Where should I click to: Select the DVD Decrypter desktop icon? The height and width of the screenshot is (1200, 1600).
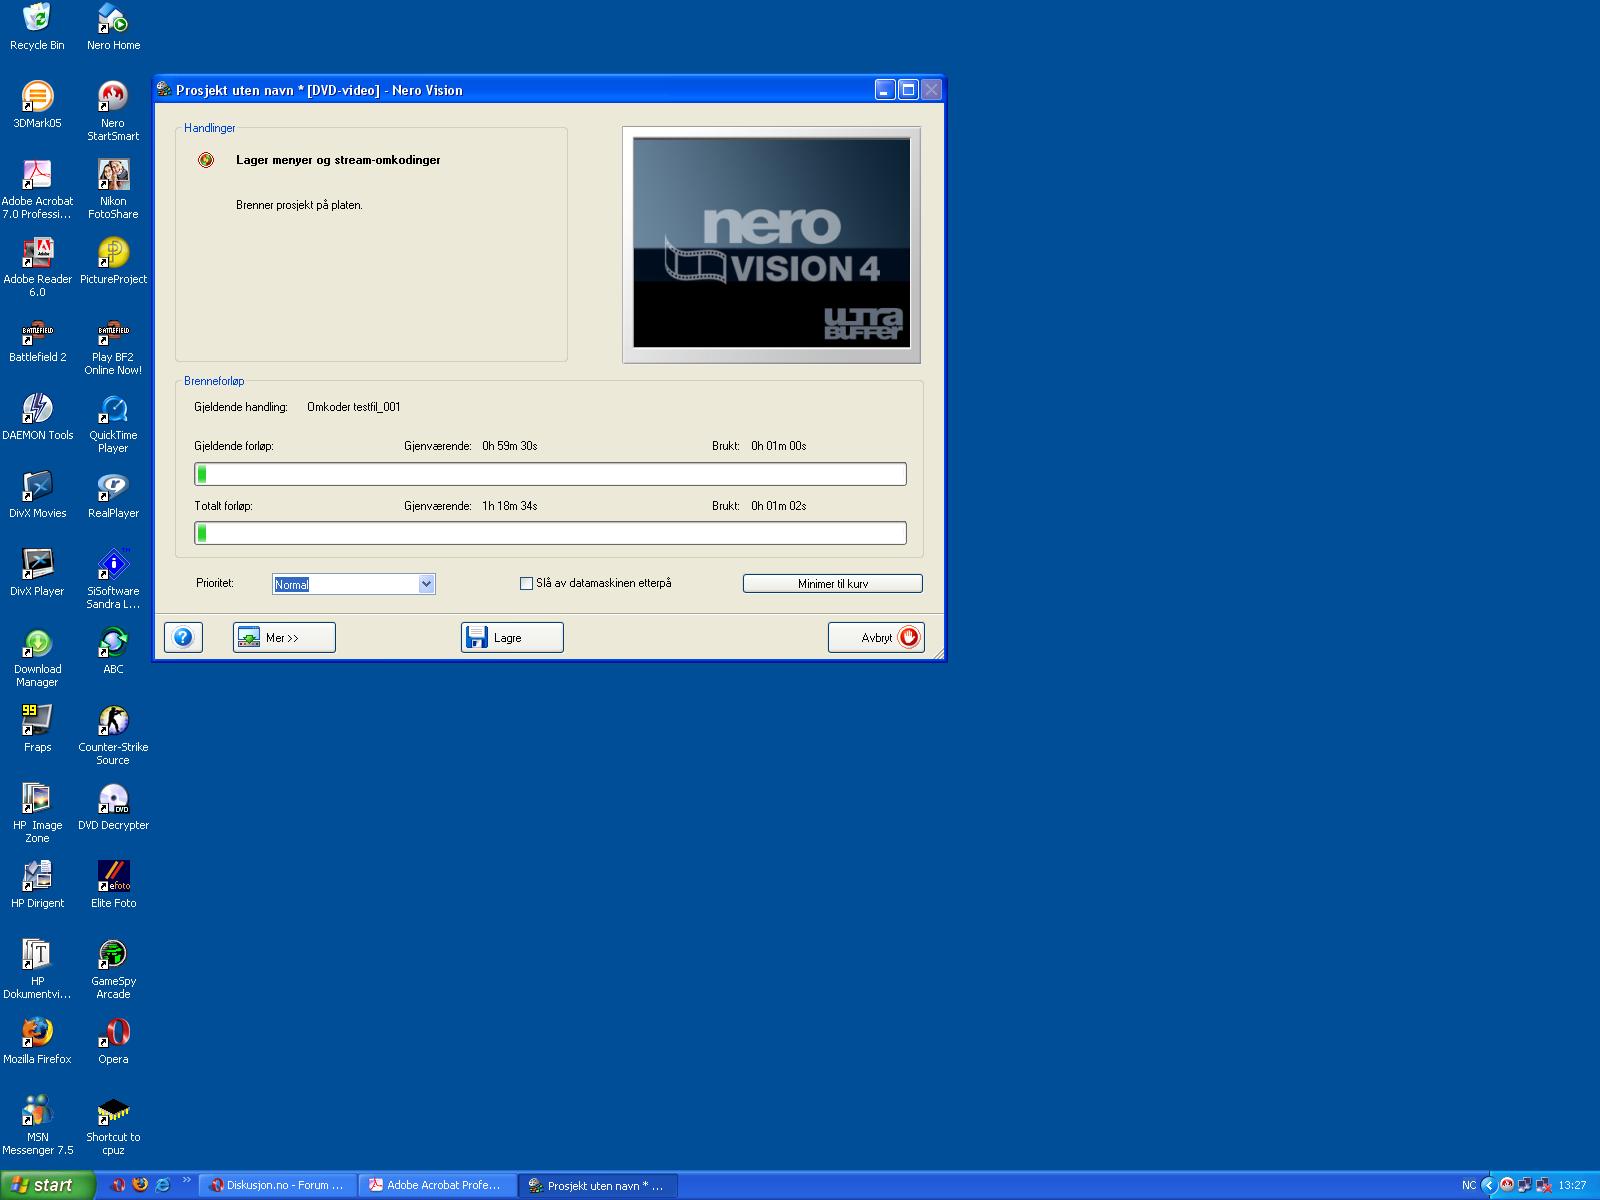pyautogui.click(x=113, y=808)
